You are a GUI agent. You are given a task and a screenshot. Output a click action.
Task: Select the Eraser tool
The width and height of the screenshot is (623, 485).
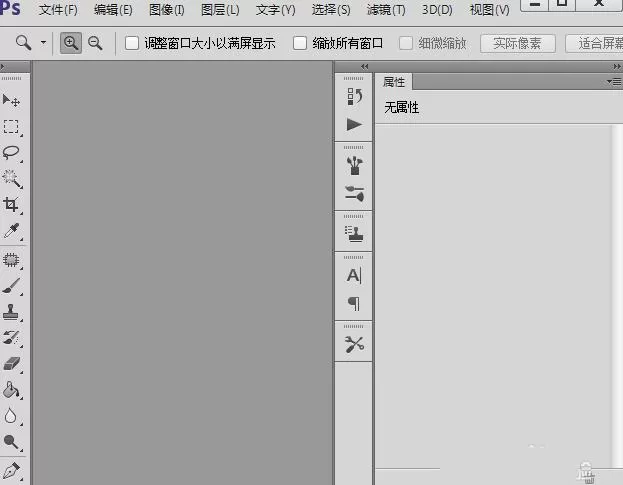click(x=11, y=364)
